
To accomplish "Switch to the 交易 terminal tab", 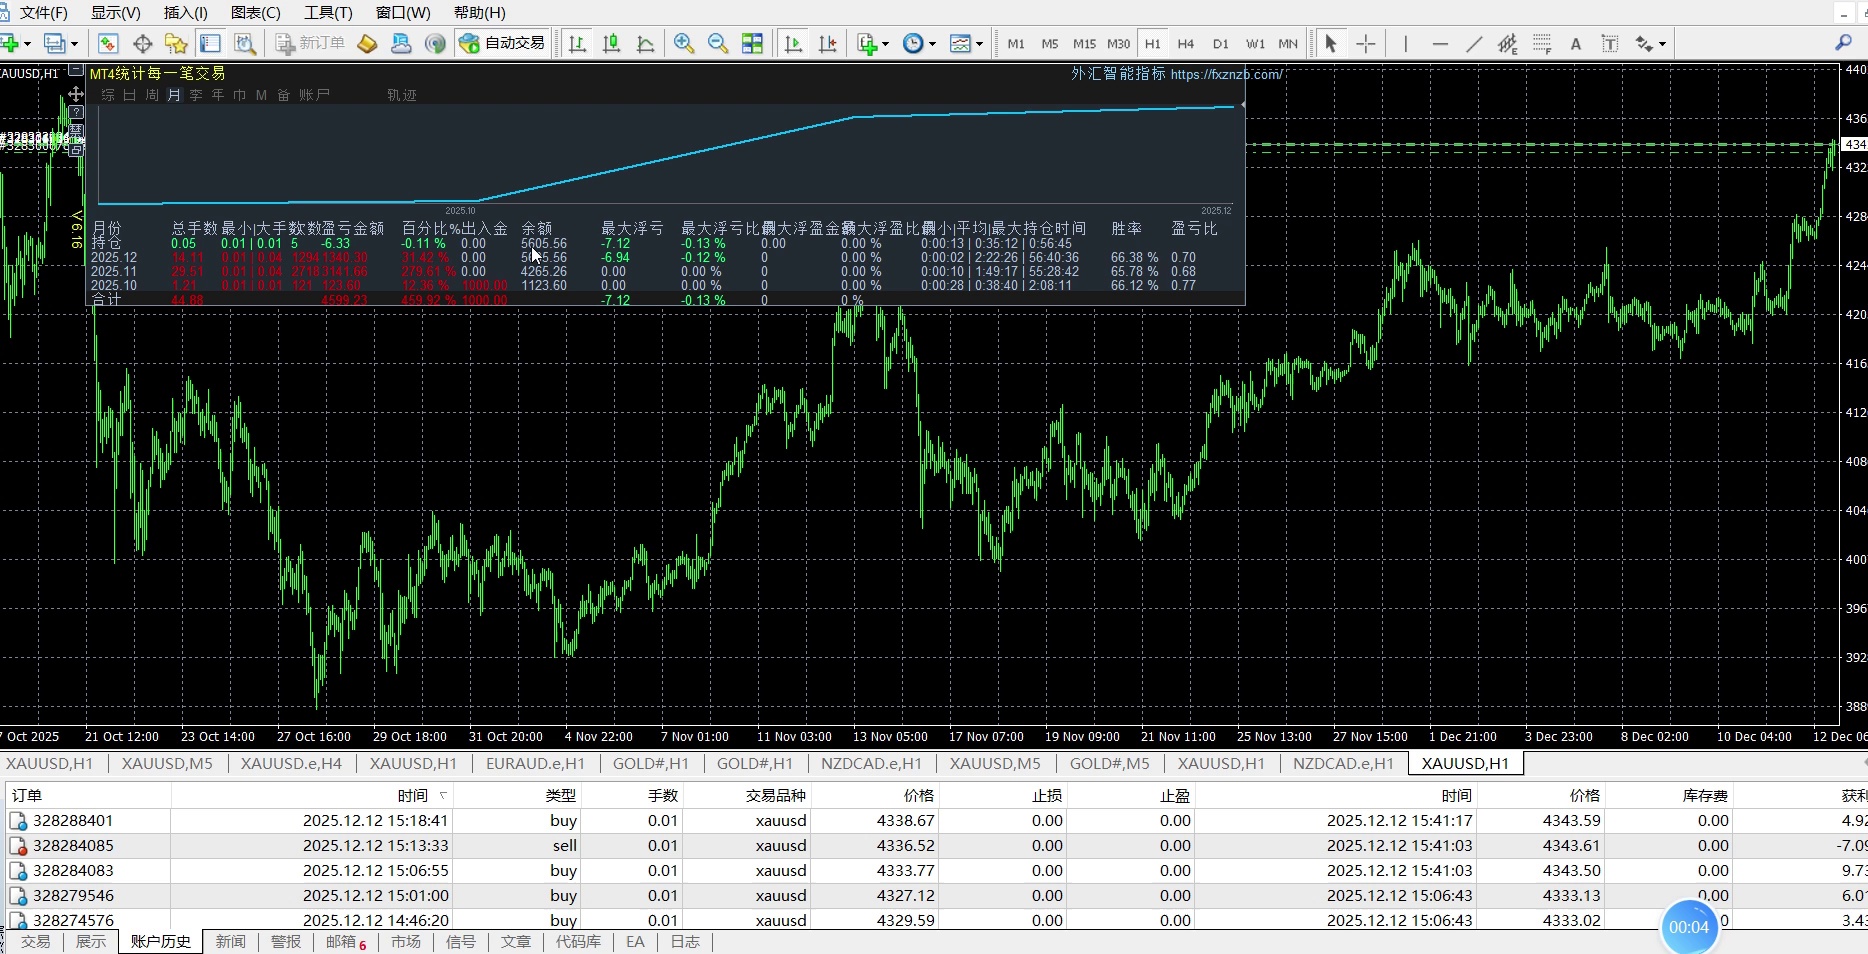I will pyautogui.click(x=35, y=942).
